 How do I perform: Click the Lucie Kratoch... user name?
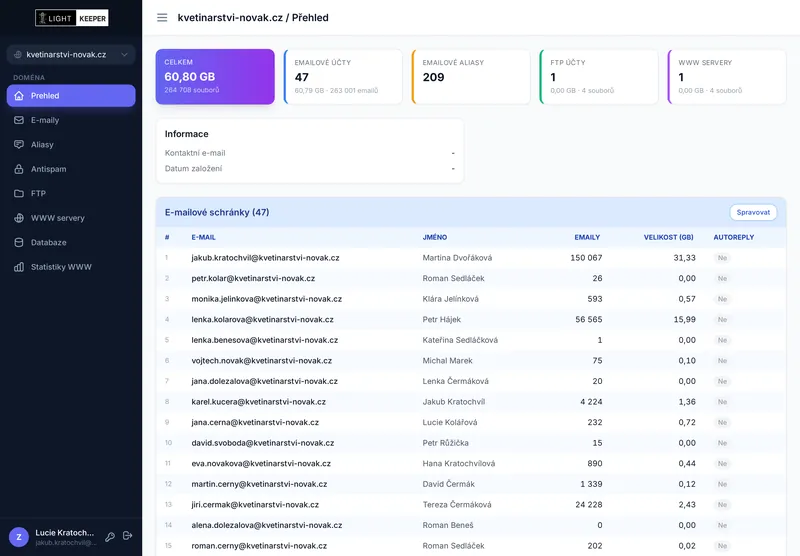click(x=65, y=533)
